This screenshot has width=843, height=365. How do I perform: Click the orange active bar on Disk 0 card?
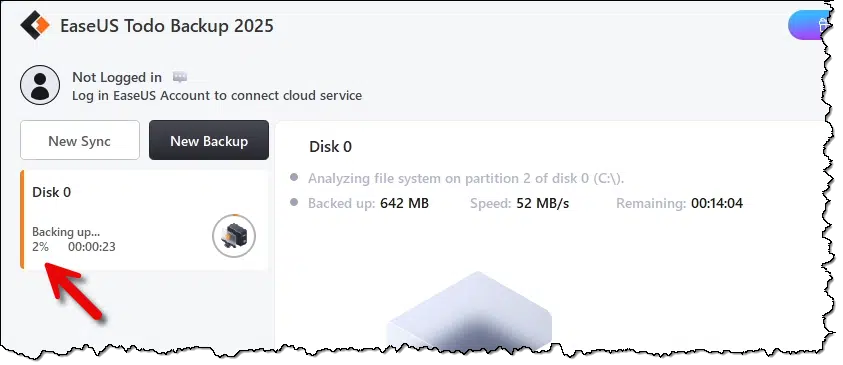pos(22,219)
